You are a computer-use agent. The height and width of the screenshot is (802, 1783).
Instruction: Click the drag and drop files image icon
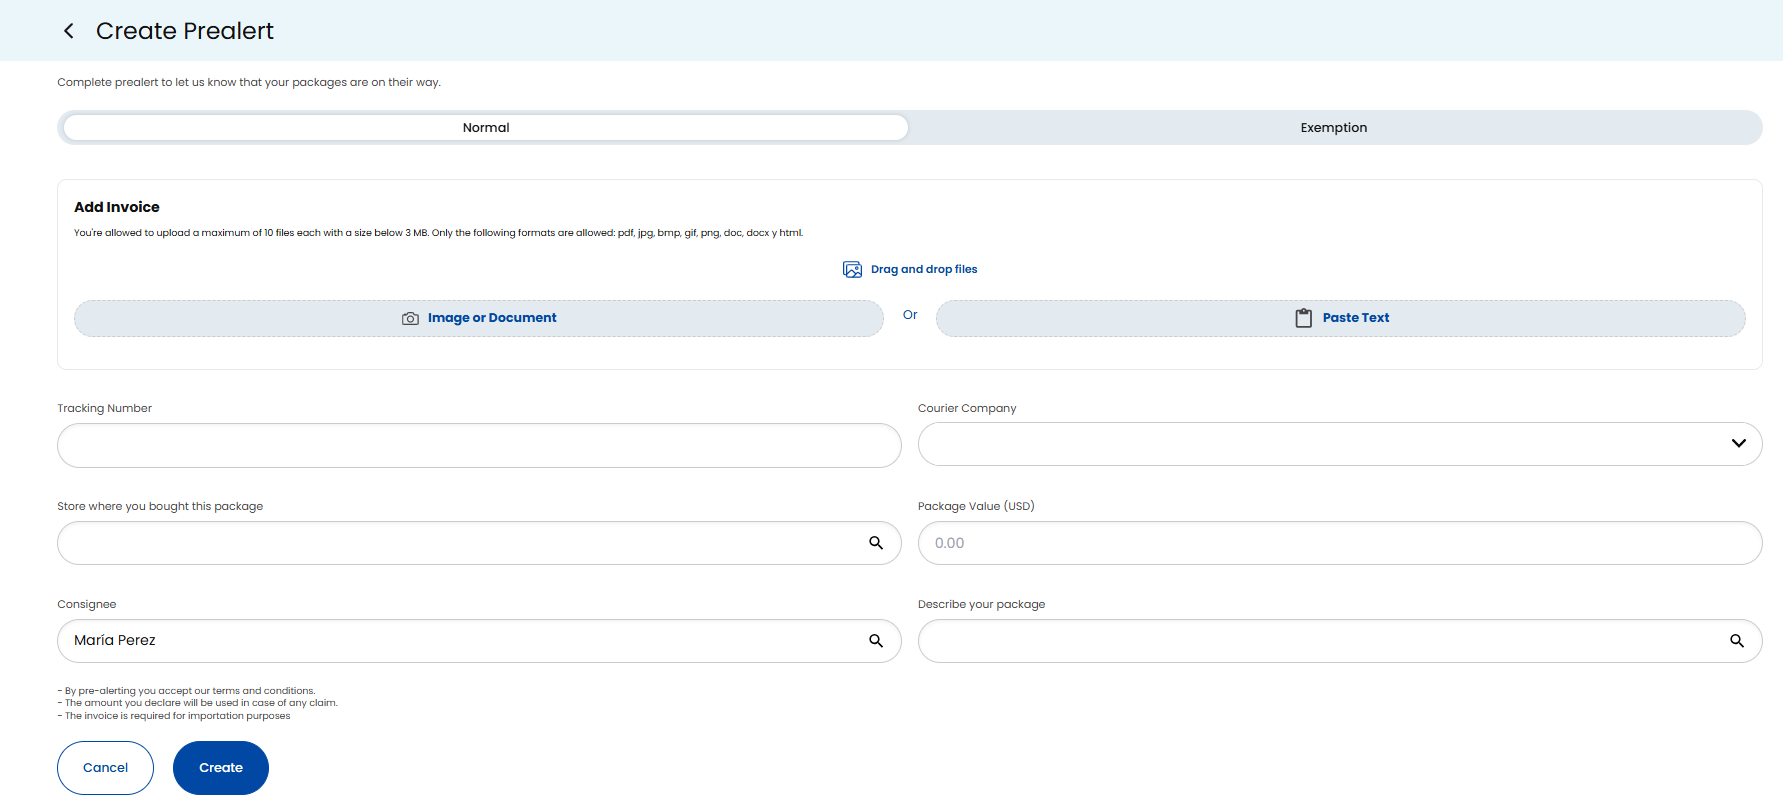point(852,269)
